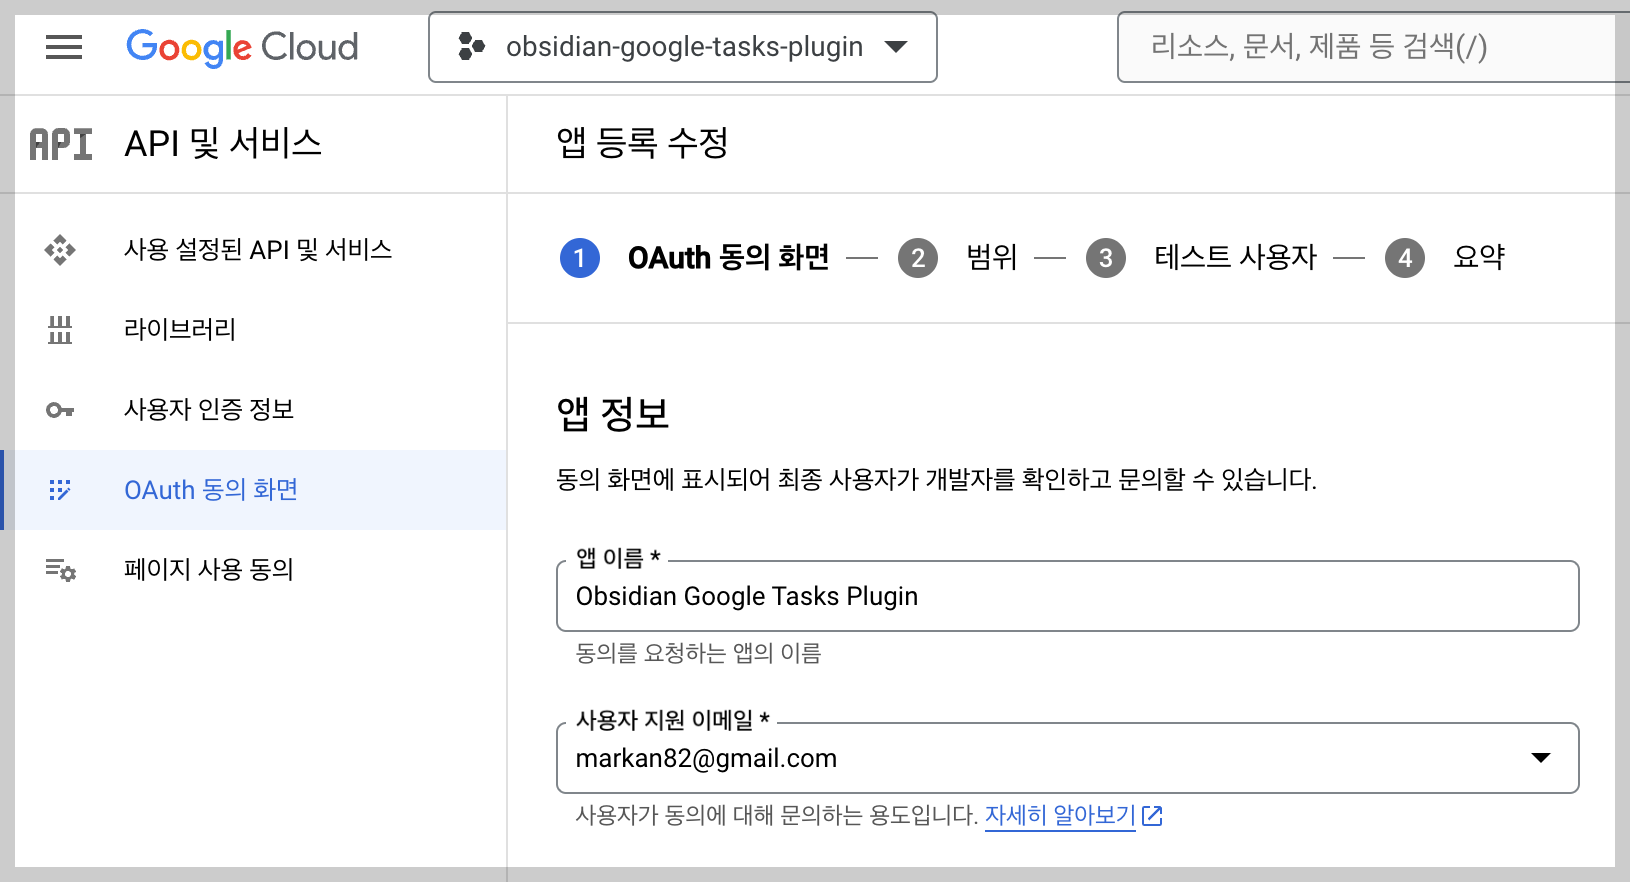Follow the 자세히 알아보기 link
This screenshot has width=1630, height=882.
tap(1060, 816)
